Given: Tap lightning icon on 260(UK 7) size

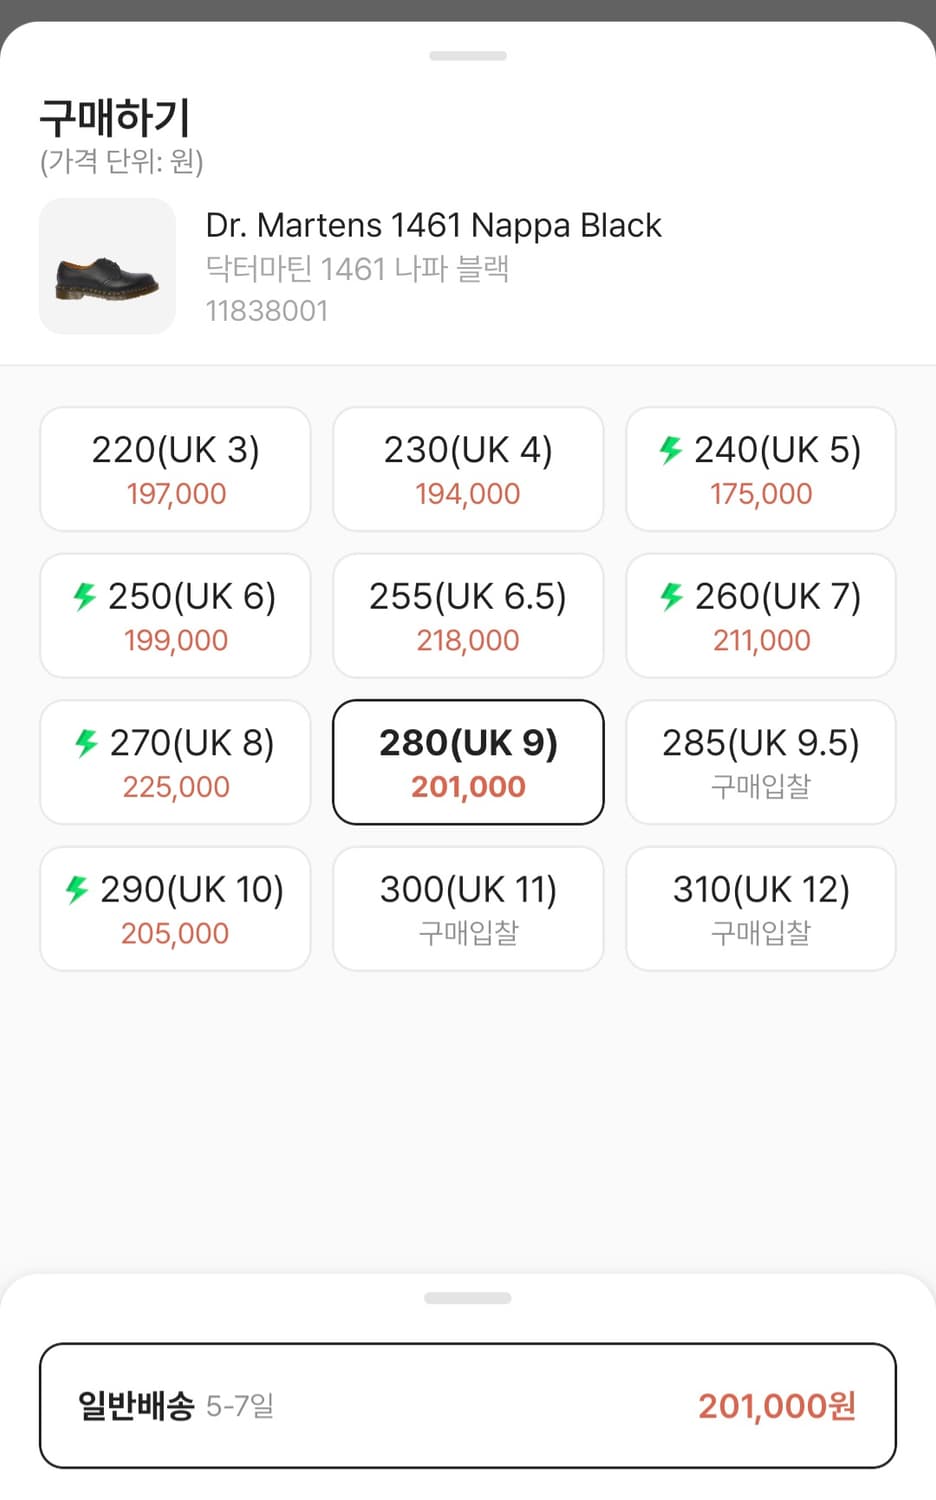Looking at the screenshot, I should (672, 596).
